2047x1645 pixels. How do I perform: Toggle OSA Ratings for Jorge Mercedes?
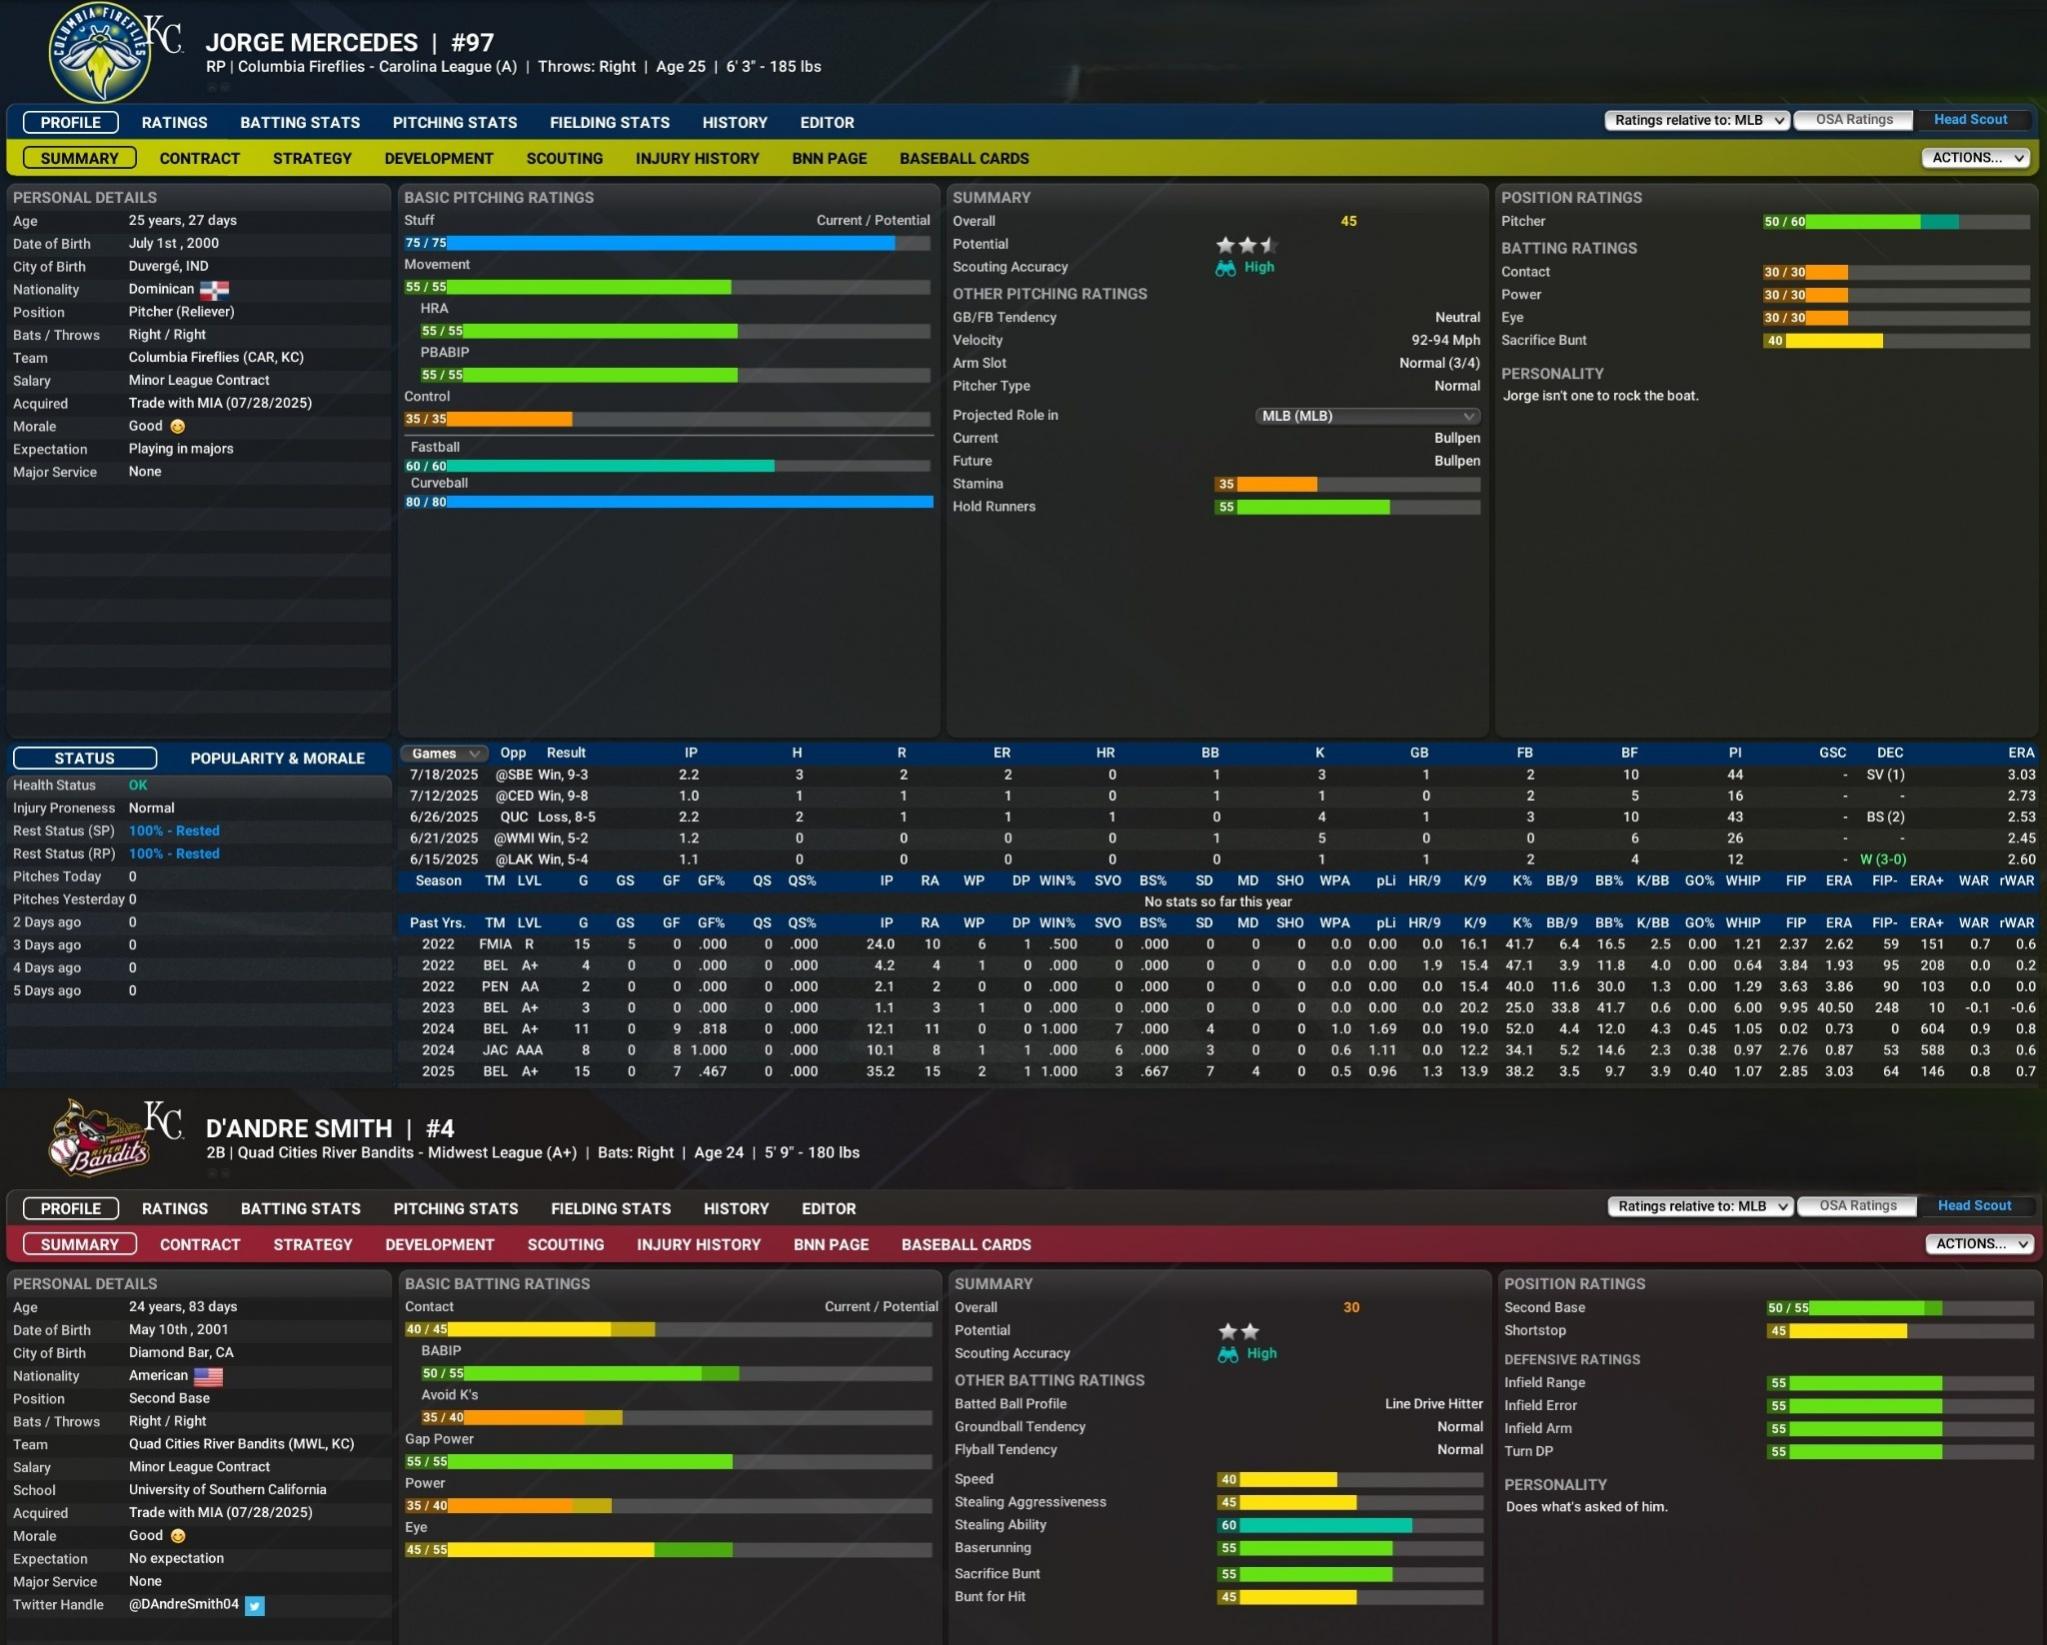1853,120
